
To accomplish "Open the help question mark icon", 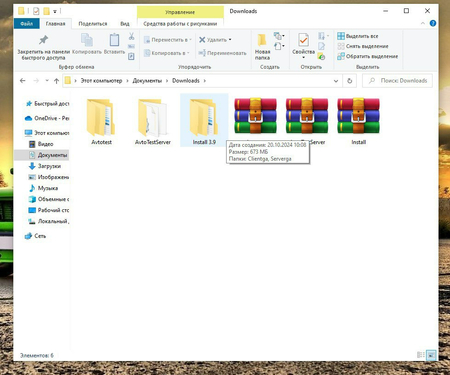I will pyautogui.click(x=433, y=23).
